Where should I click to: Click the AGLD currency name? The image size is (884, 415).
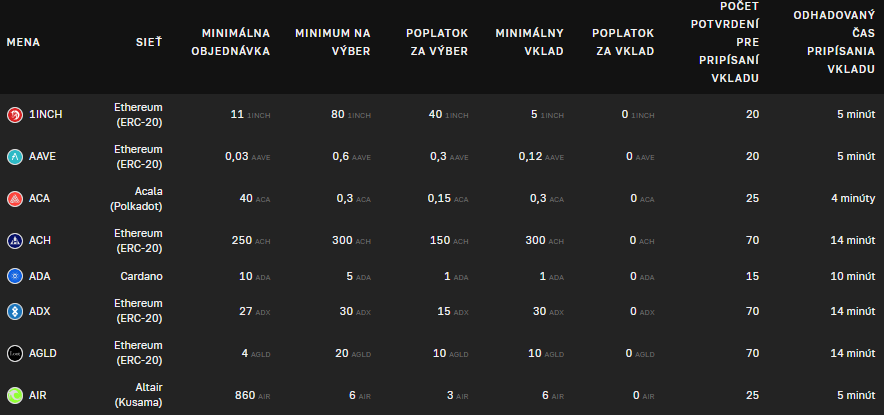(44, 353)
